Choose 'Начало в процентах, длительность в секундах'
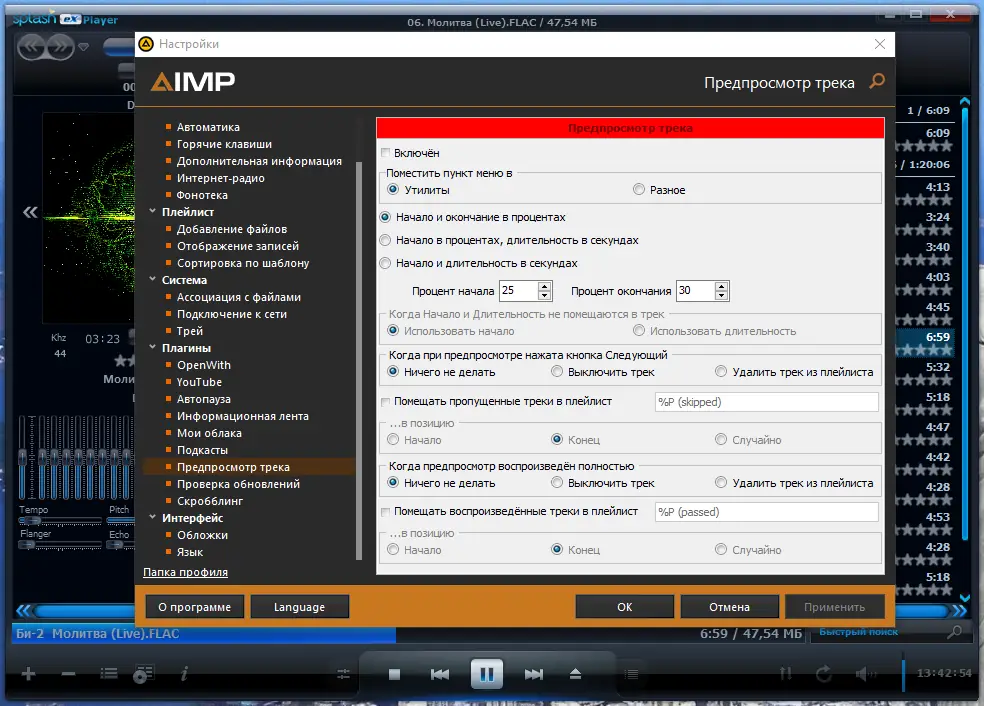This screenshot has width=984, height=706. pyautogui.click(x=385, y=240)
